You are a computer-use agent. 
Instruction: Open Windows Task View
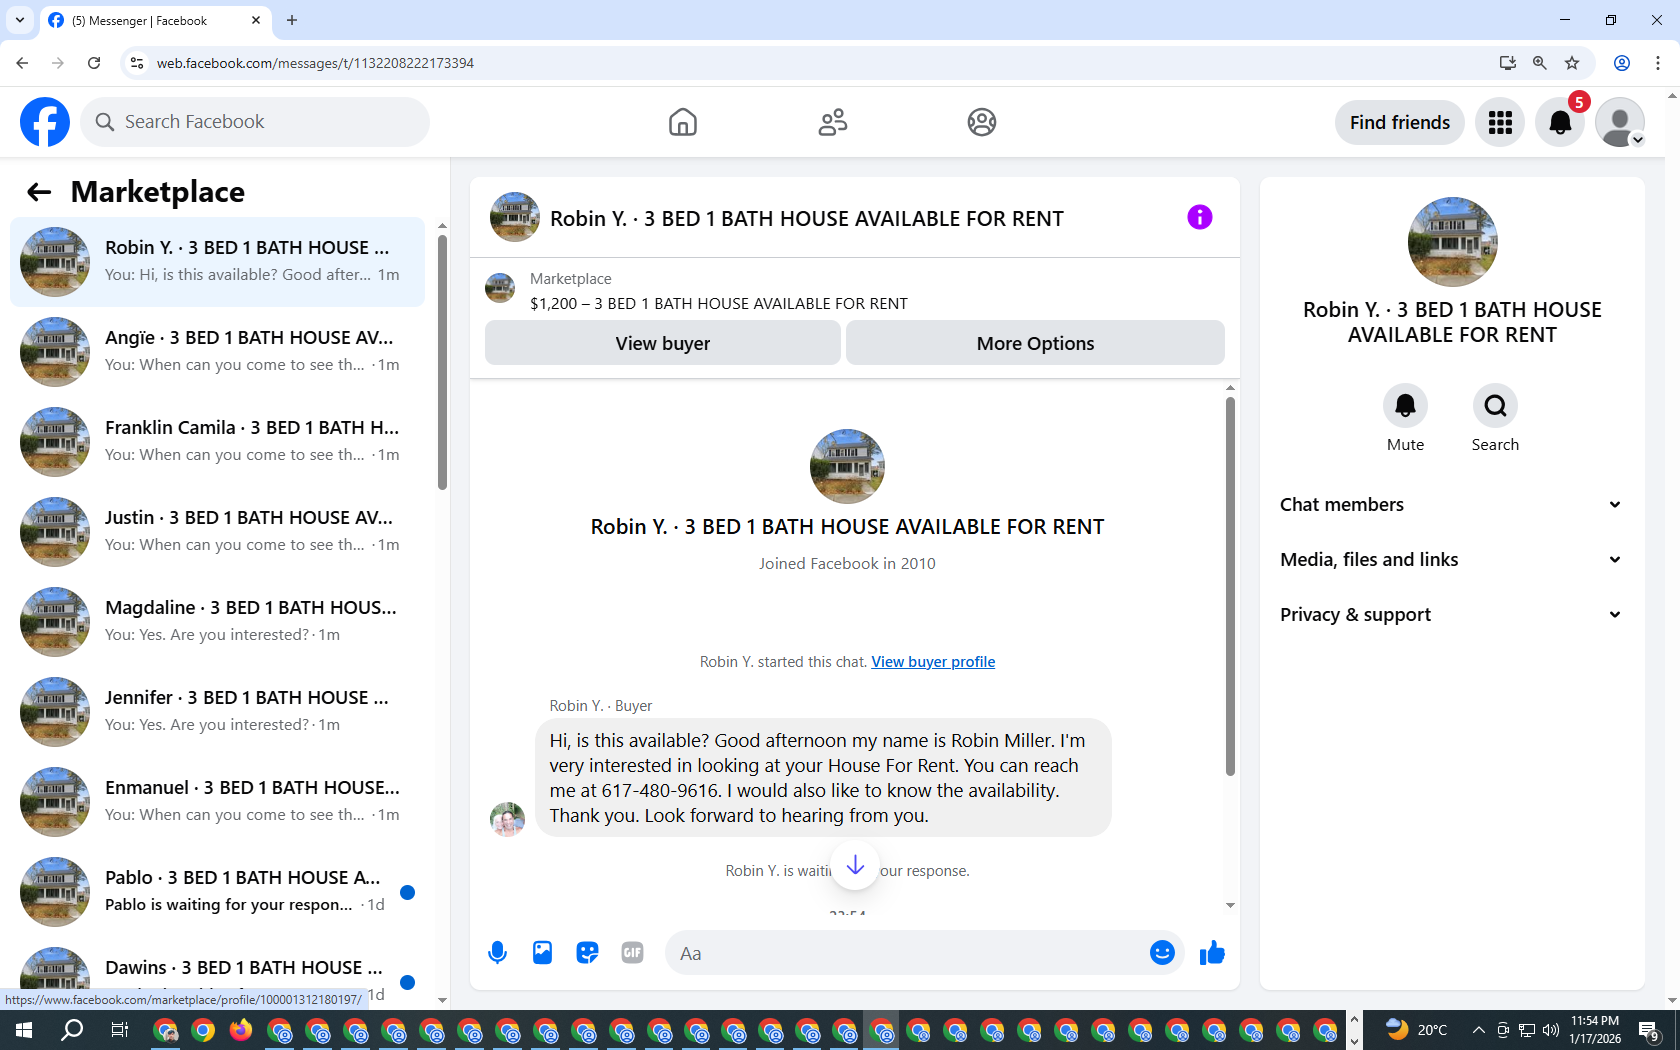click(x=119, y=1030)
